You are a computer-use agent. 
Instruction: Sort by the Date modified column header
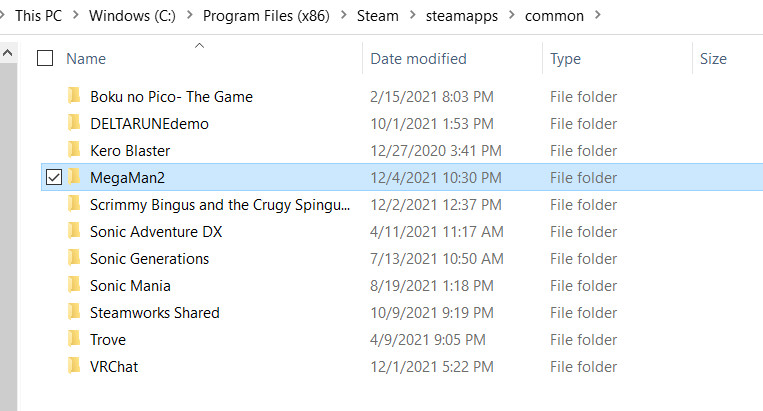click(x=418, y=59)
